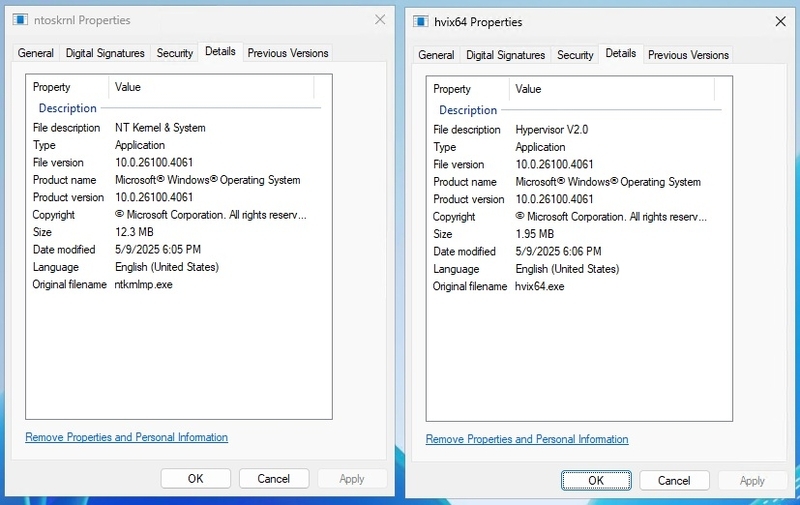The height and width of the screenshot is (505, 800).
Task: Select Details tab in ntoskrnl Properties
Action: pyautogui.click(x=220, y=52)
